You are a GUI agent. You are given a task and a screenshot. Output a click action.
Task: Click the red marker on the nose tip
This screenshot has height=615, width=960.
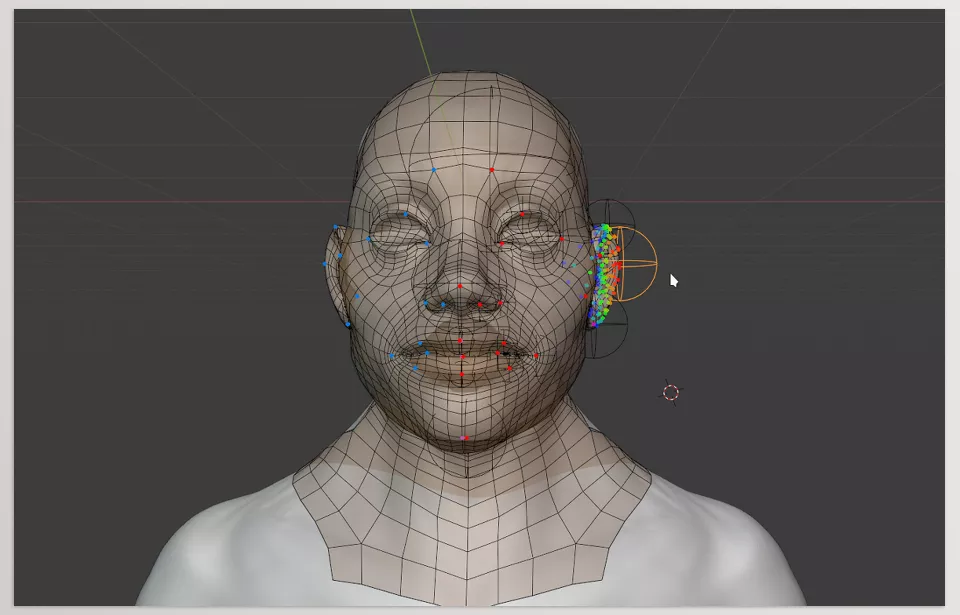point(460,286)
